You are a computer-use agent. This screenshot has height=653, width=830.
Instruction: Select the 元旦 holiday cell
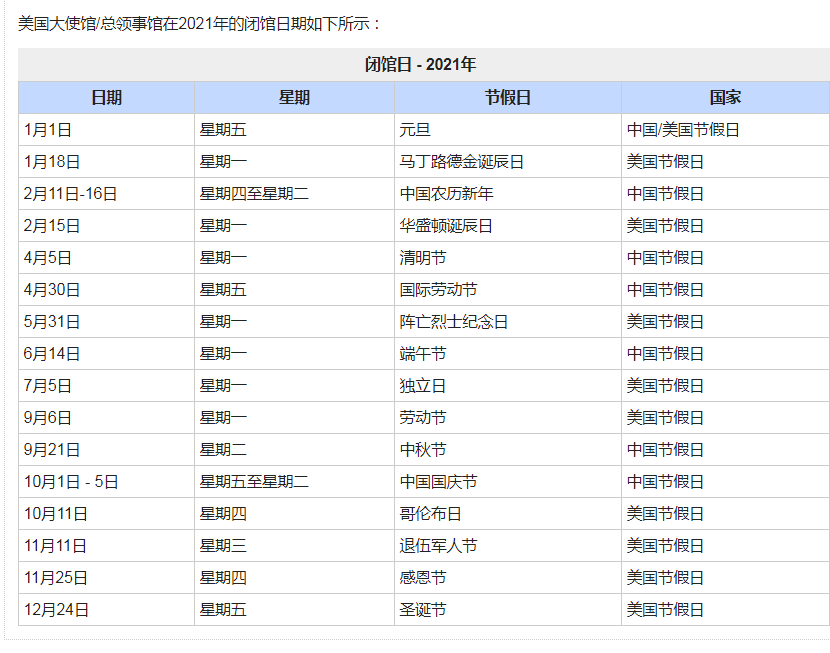415,130
